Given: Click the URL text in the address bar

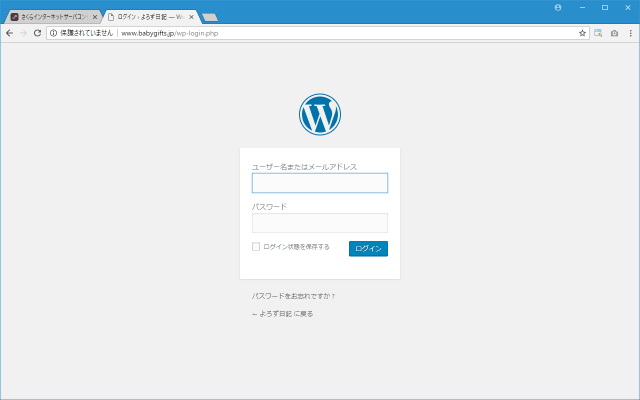Looking at the screenshot, I should 170,33.
